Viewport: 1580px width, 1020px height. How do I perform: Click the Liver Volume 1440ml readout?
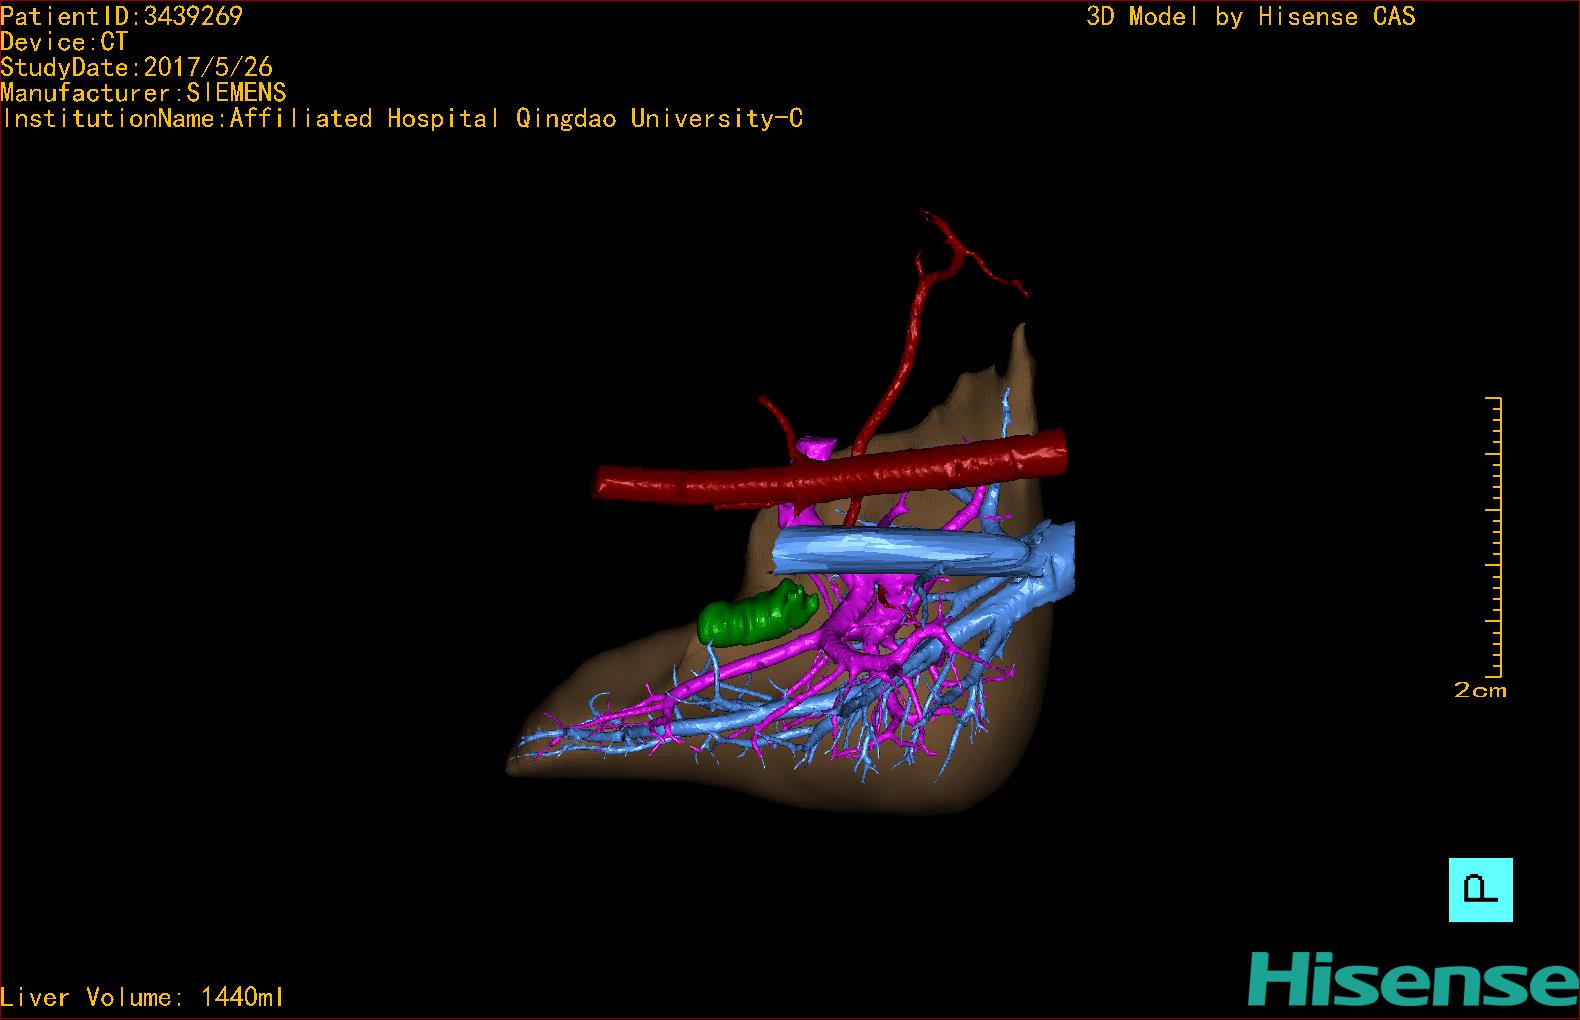pos(142,997)
